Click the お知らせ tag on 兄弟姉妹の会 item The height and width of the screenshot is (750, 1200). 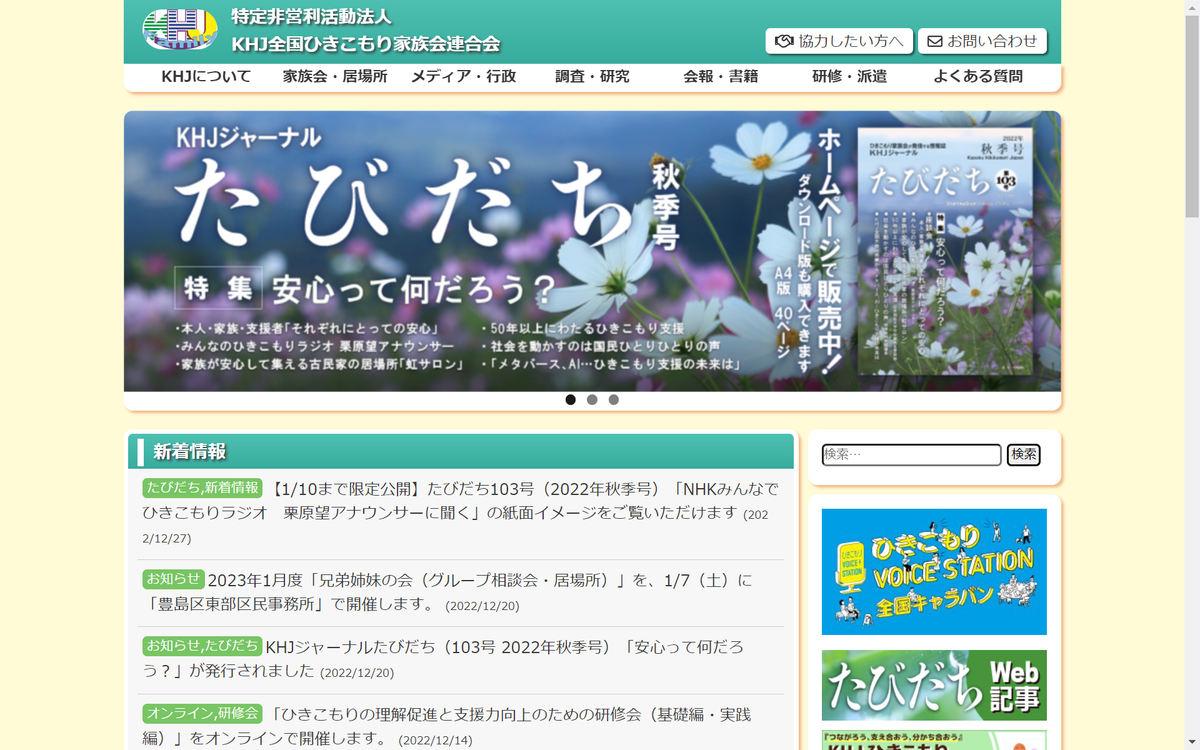tap(173, 579)
